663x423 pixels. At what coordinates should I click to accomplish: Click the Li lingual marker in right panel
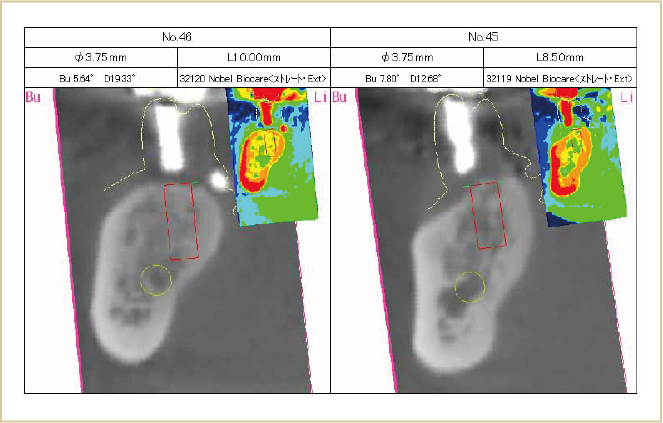point(627,97)
